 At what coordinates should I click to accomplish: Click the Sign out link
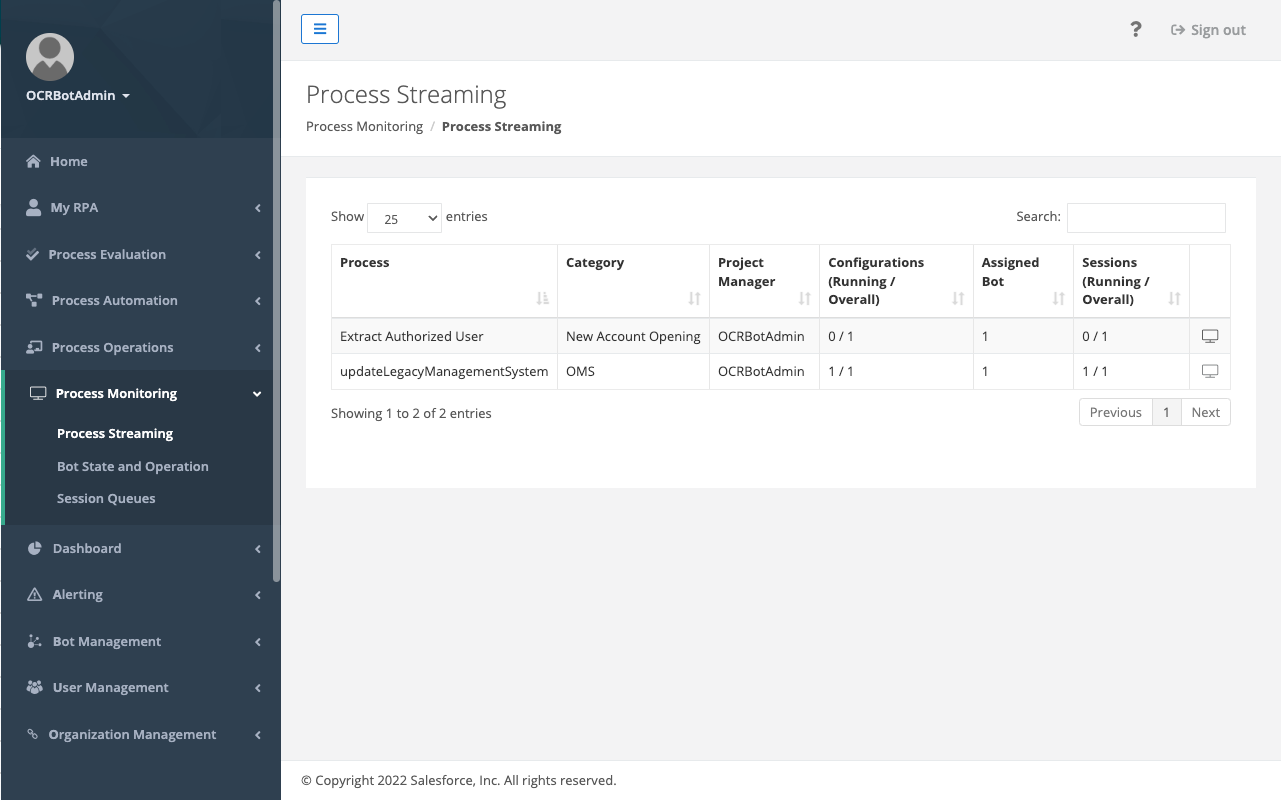coord(1208,30)
